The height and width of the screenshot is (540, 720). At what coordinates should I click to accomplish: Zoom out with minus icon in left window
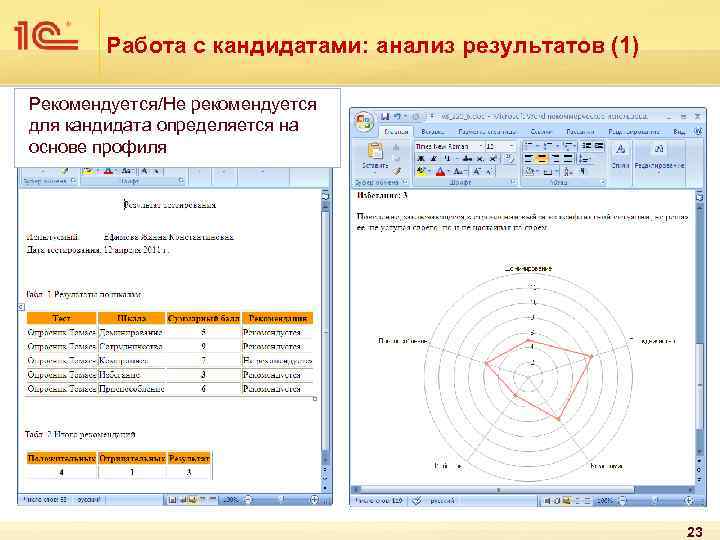pyautogui.click(x=248, y=500)
